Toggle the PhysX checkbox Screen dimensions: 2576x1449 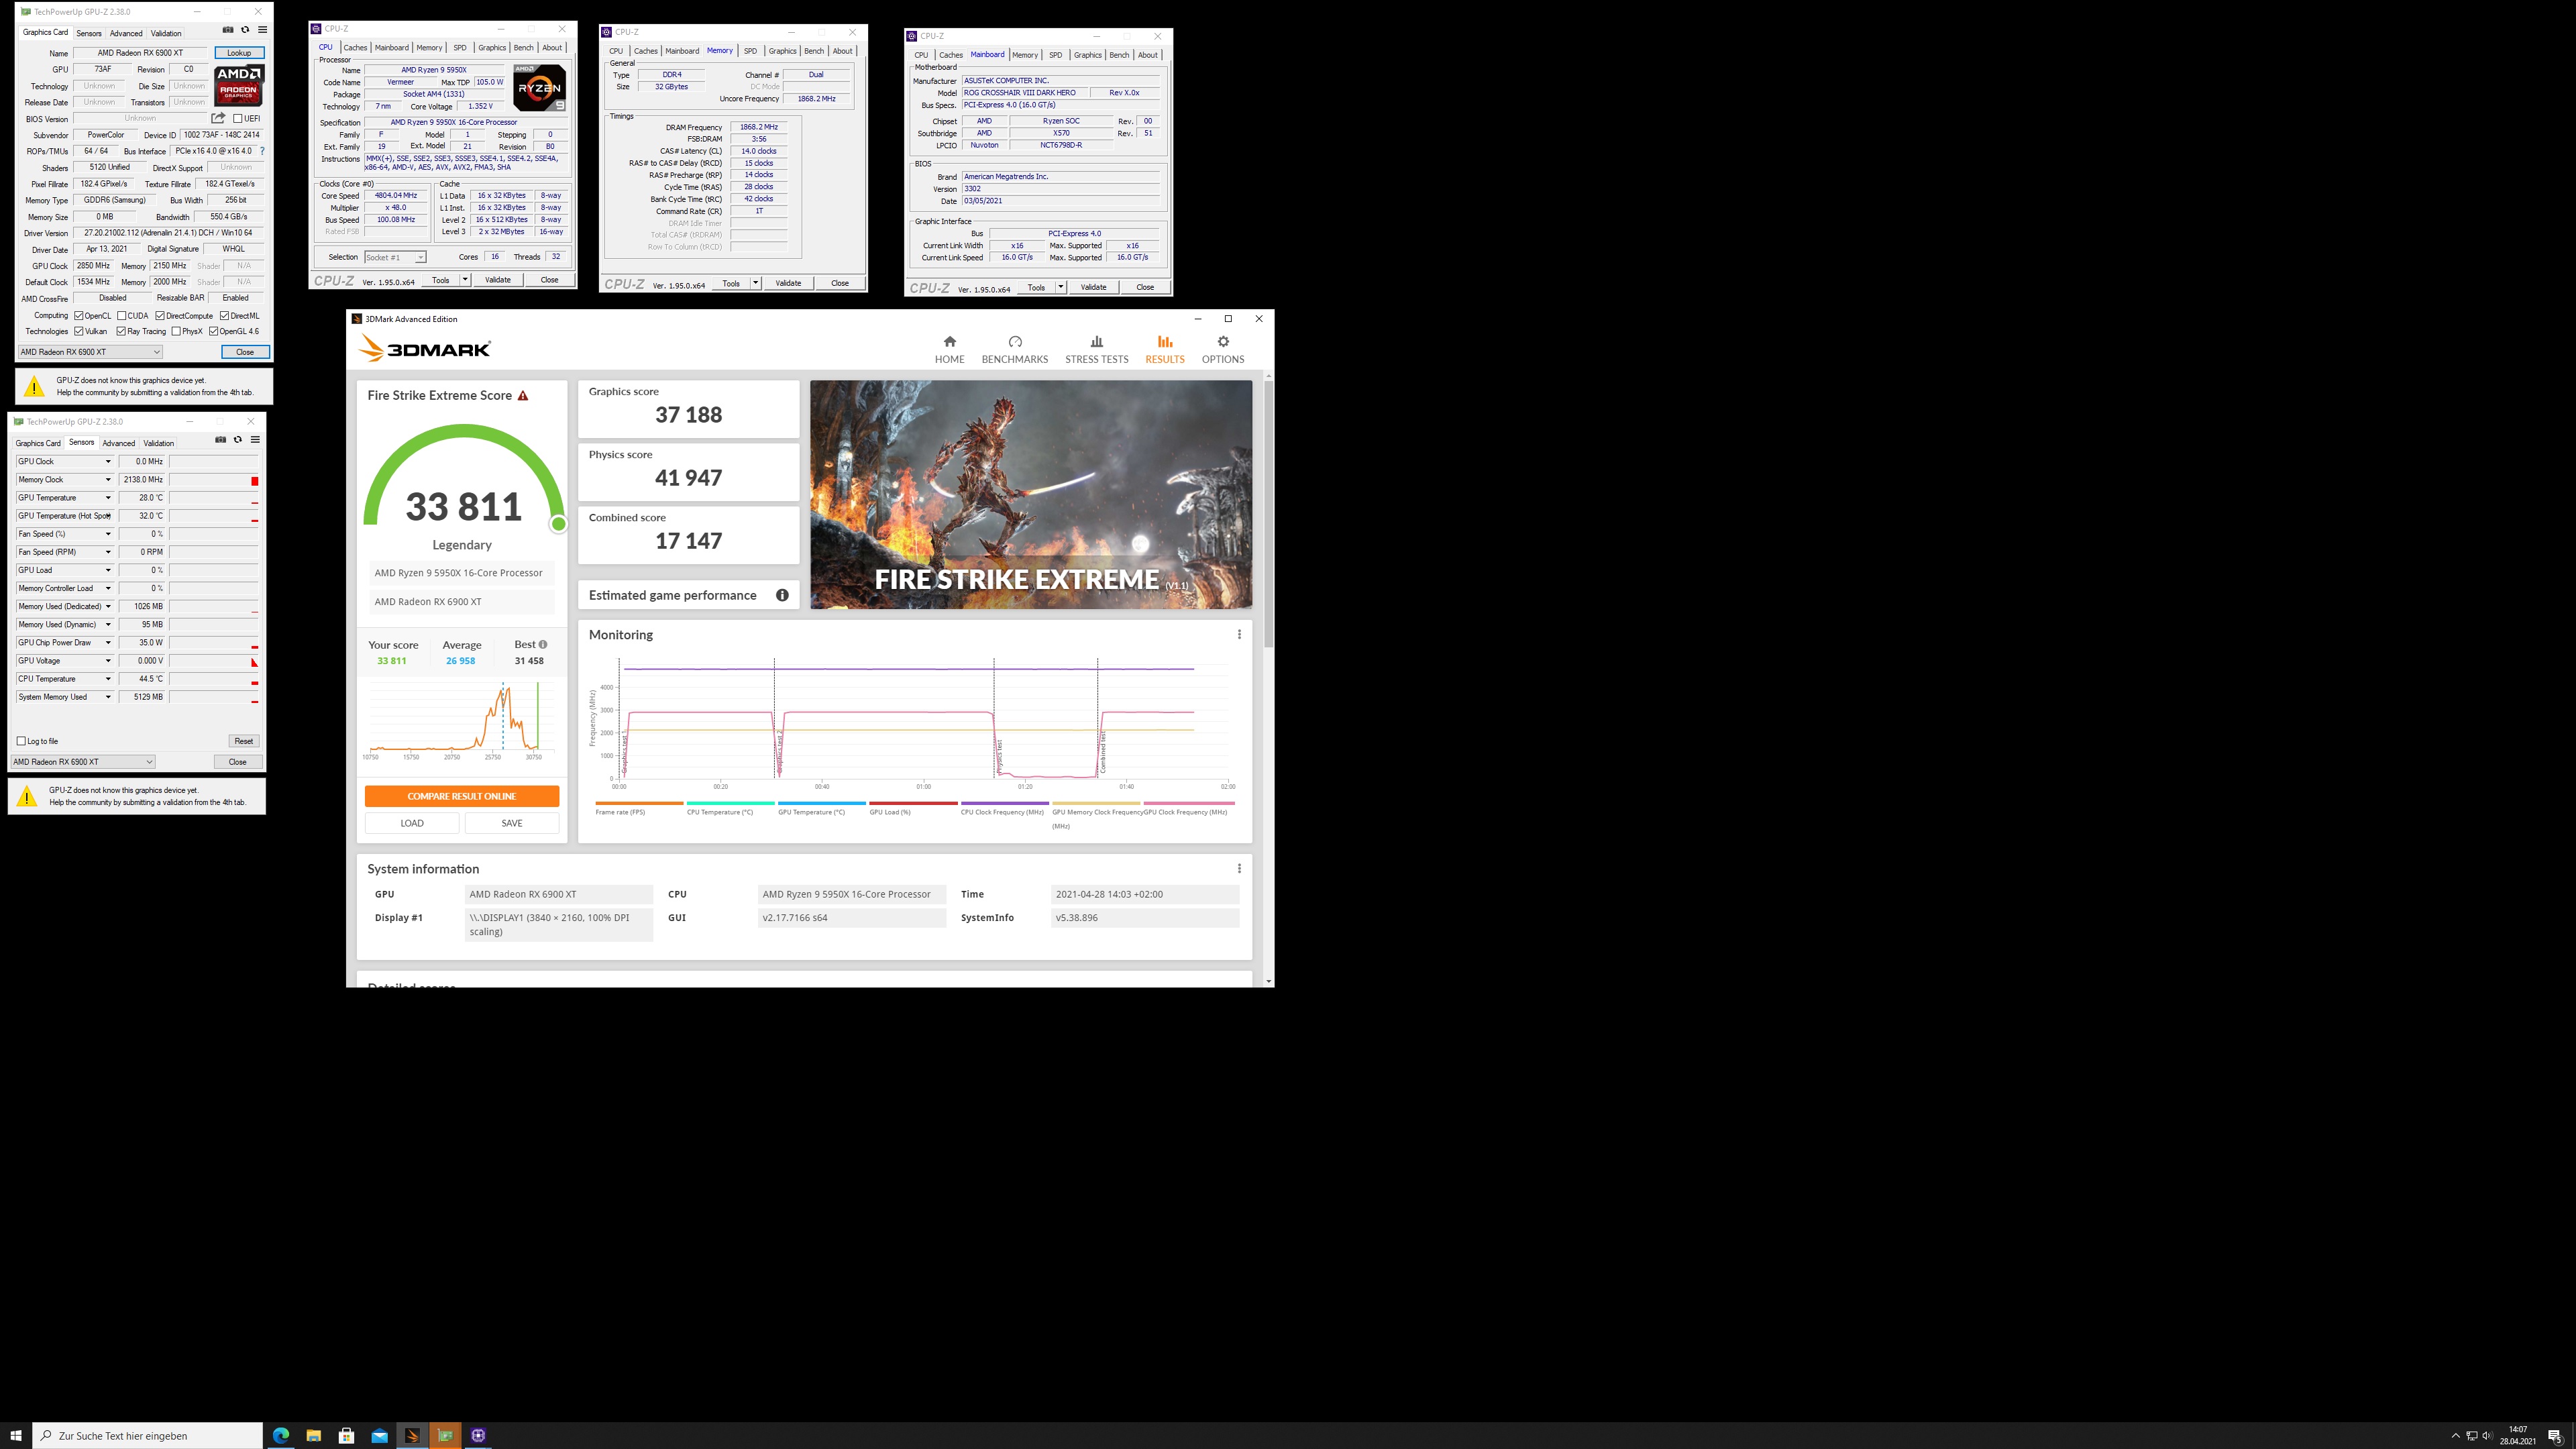(176, 331)
